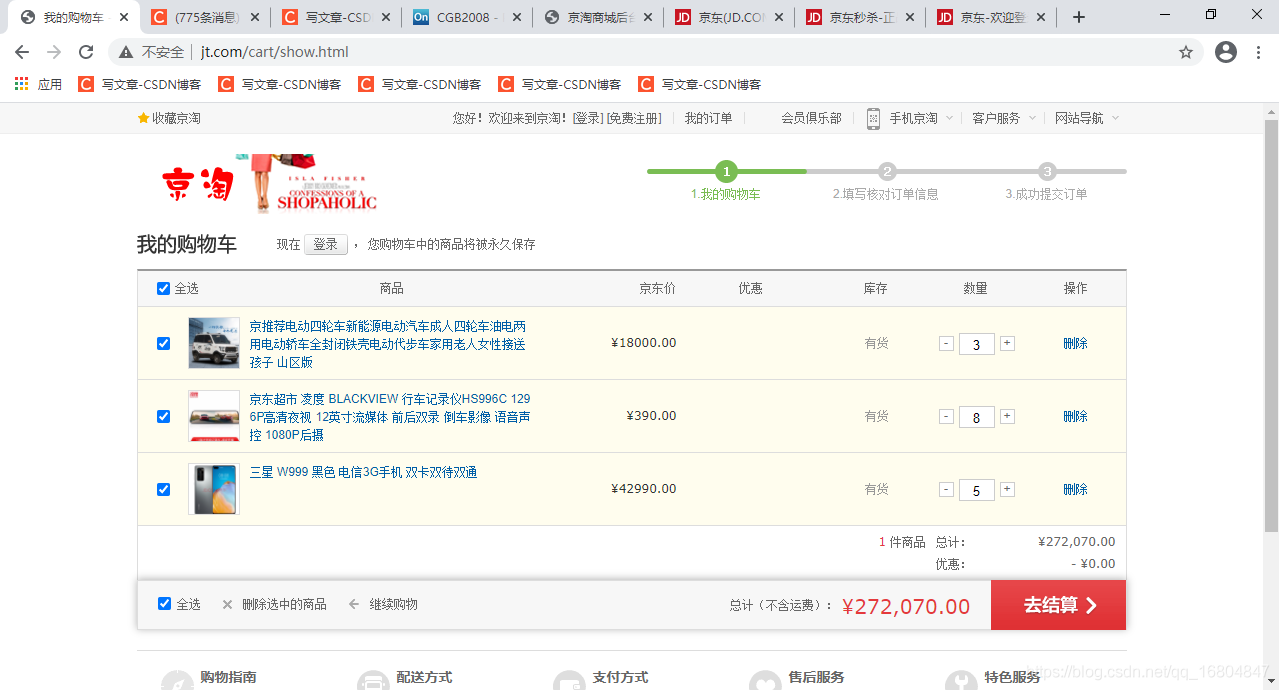Switch to the 京东(JD.COM) browser tab

(729, 18)
